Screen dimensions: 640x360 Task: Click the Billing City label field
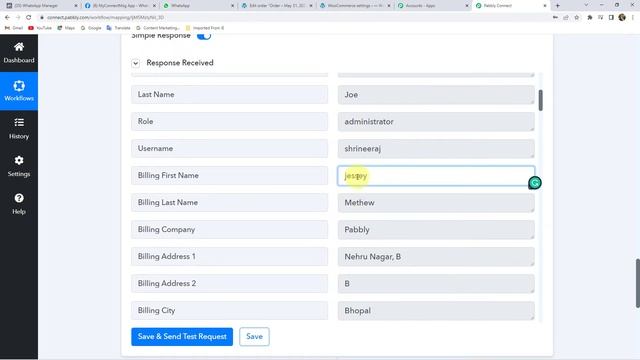[x=229, y=310]
